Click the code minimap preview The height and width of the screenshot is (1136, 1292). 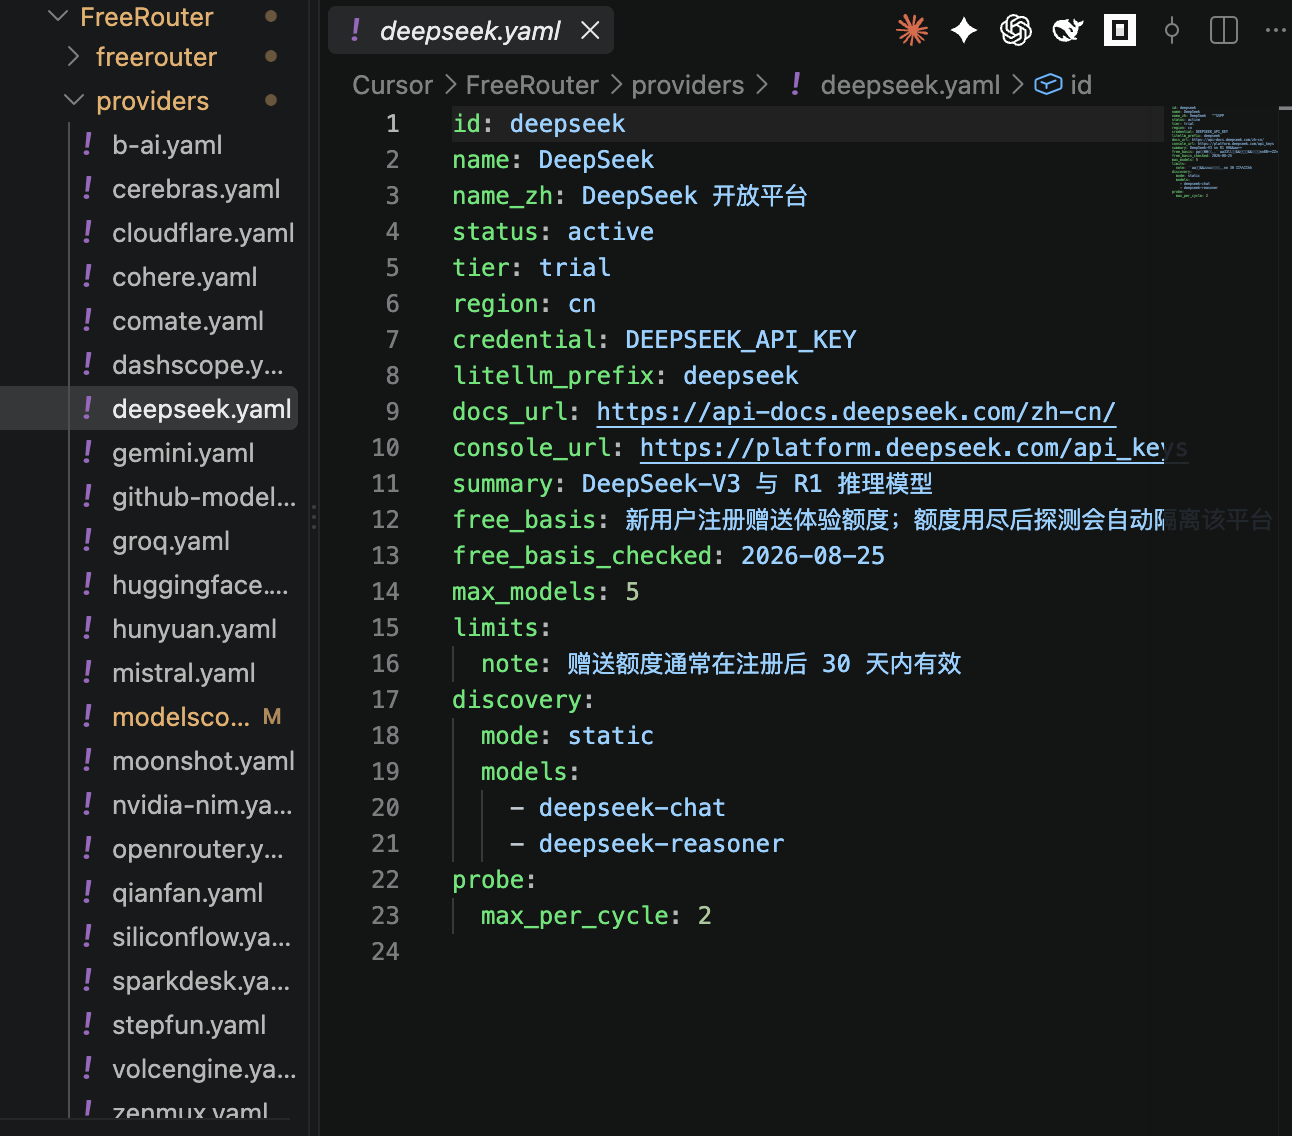[x=1224, y=151]
